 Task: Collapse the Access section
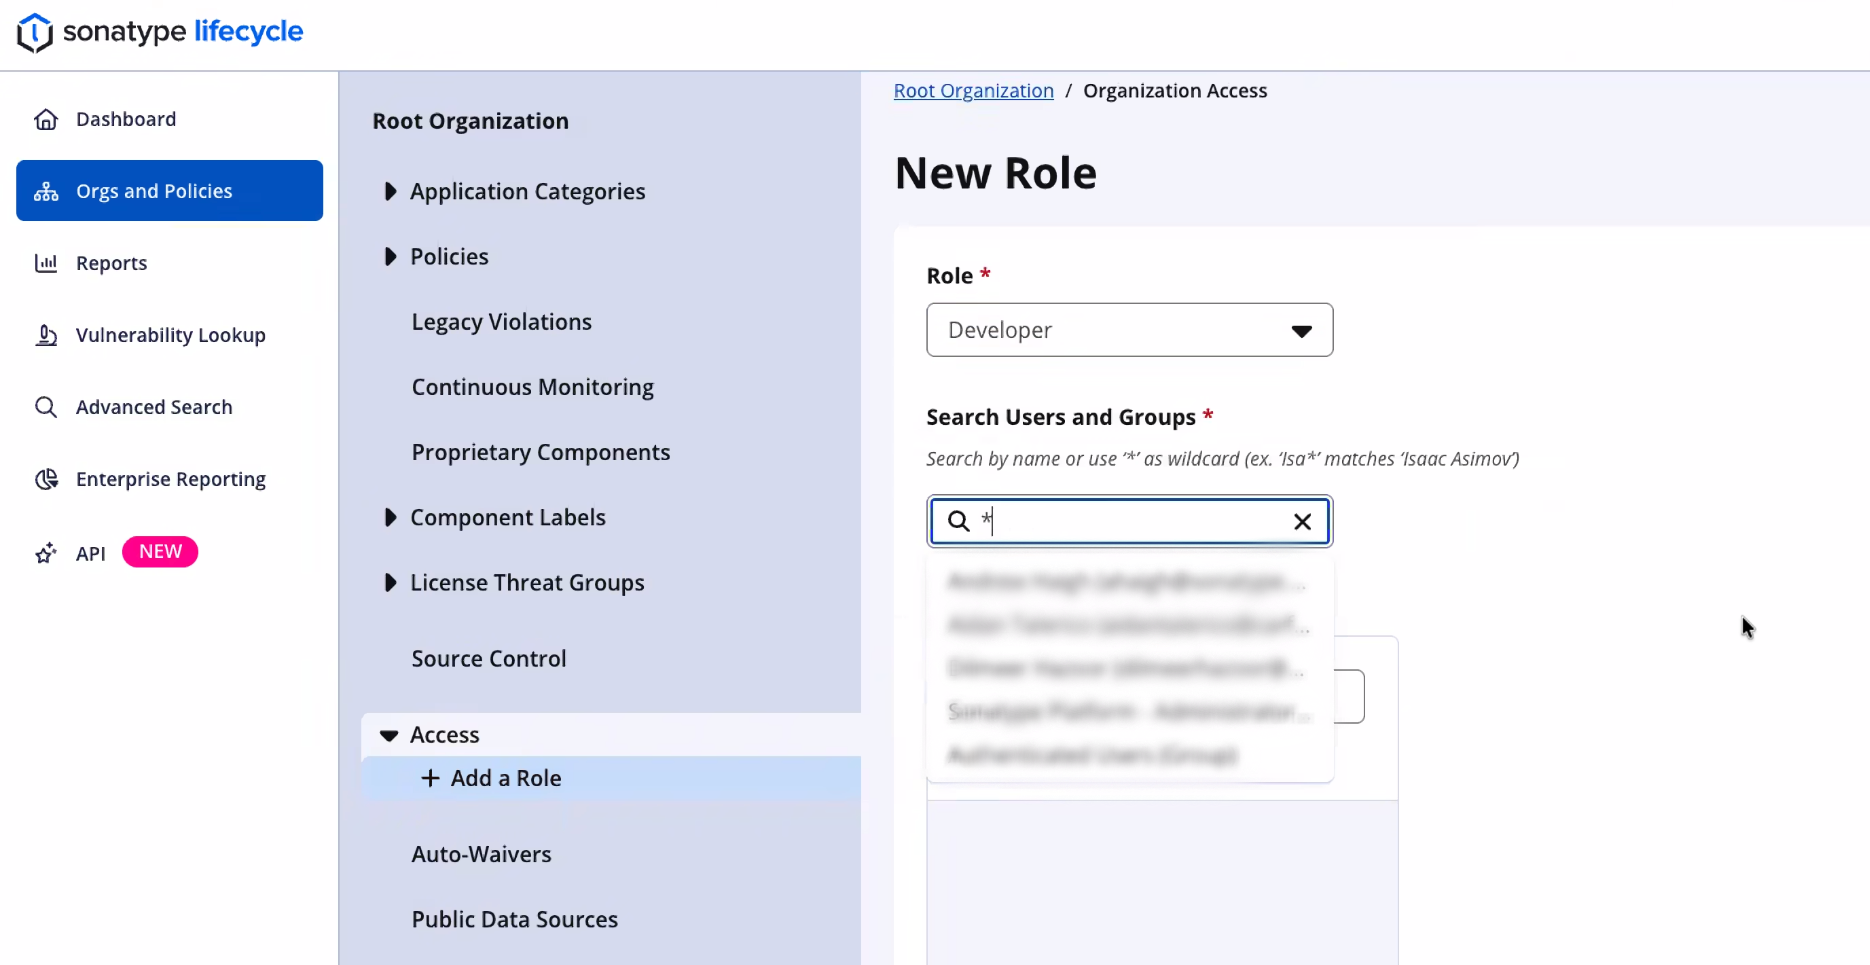click(389, 735)
